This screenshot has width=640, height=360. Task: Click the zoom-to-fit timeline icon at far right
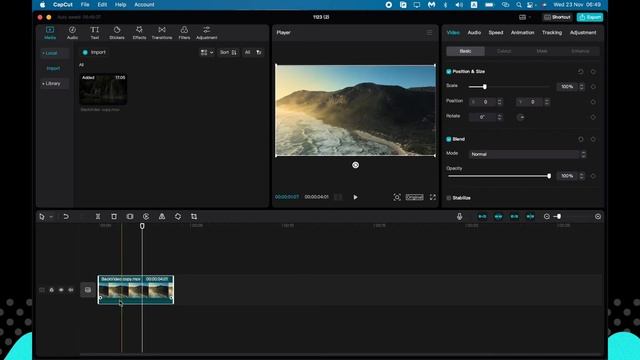[598, 216]
